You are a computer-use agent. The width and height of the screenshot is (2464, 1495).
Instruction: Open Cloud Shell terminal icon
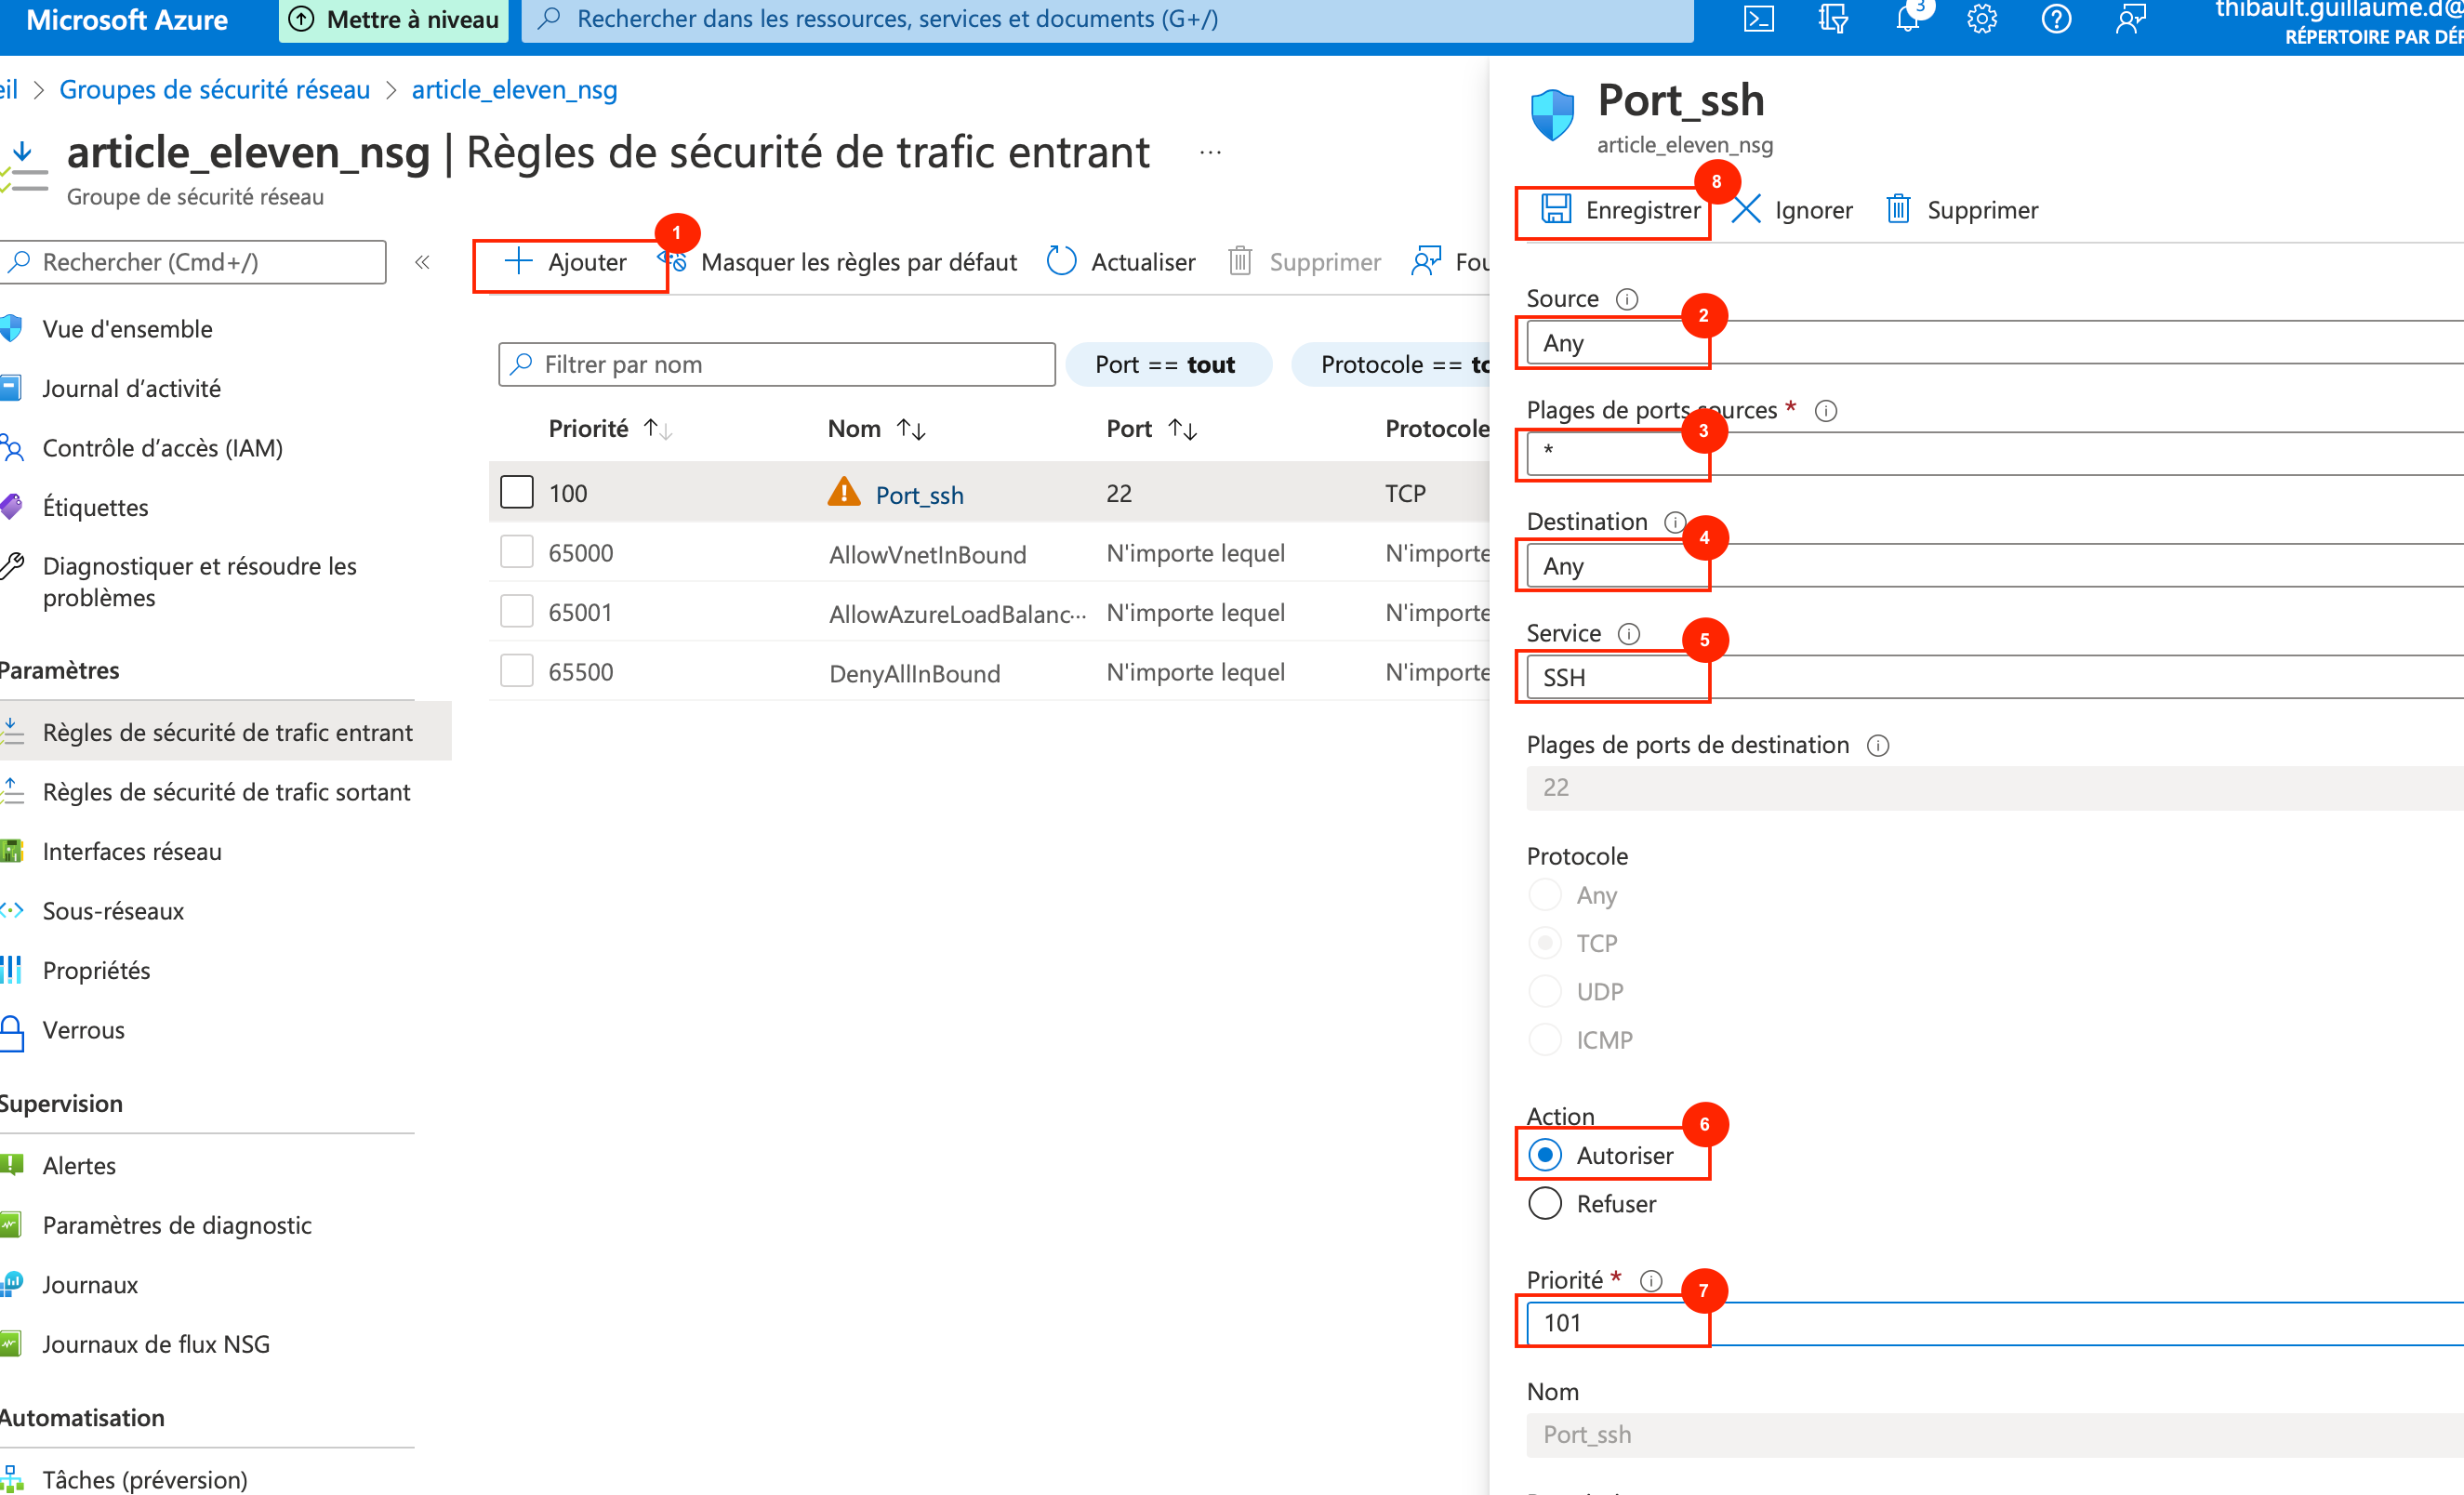(x=1758, y=19)
